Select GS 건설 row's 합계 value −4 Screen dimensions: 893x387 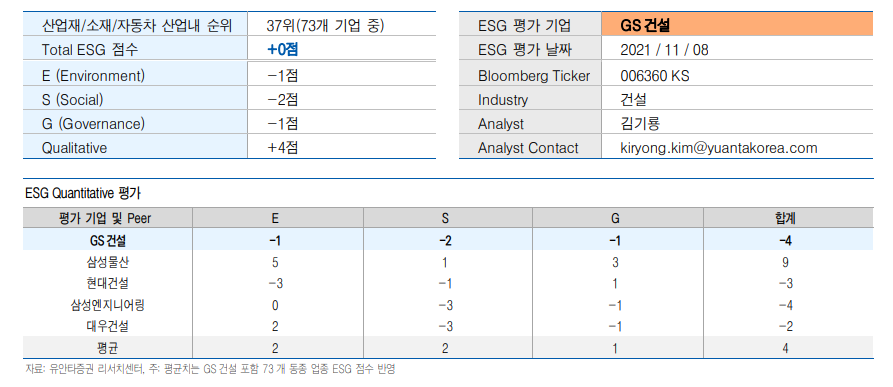pyautogui.click(x=786, y=241)
